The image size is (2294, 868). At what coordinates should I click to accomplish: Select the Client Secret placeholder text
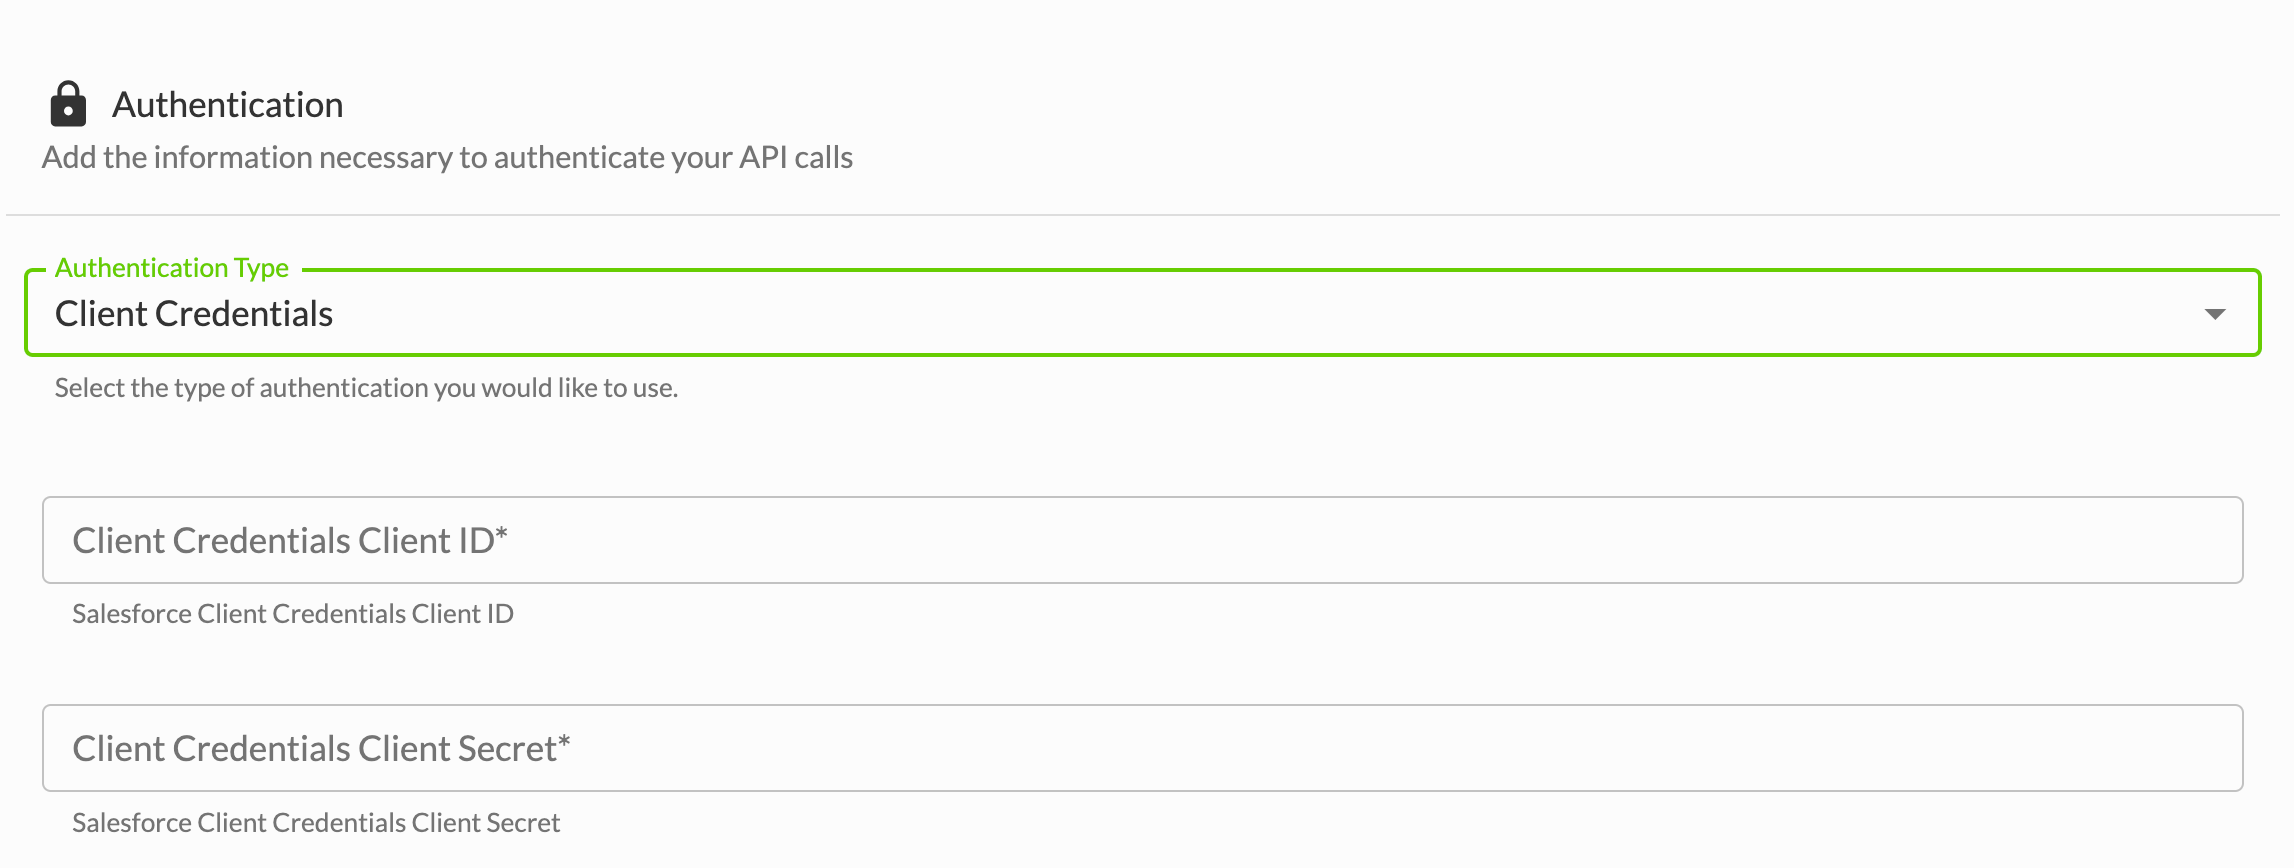321,748
